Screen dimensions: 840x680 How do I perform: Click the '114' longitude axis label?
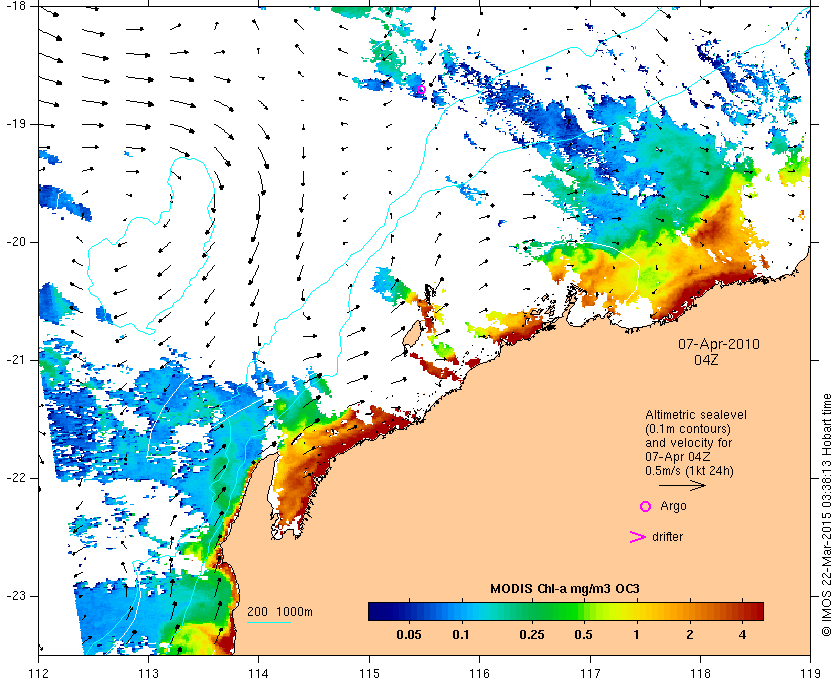tap(259, 673)
